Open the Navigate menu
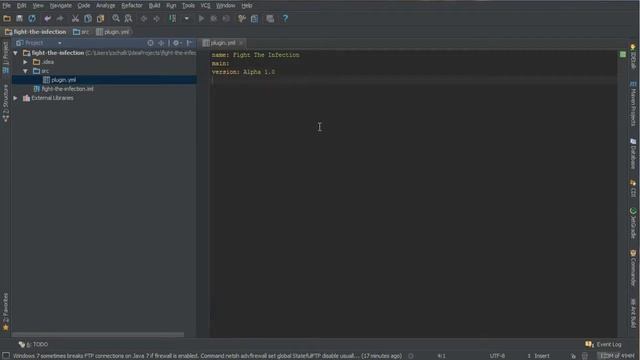The width and height of the screenshot is (640, 360). click(x=61, y=6)
